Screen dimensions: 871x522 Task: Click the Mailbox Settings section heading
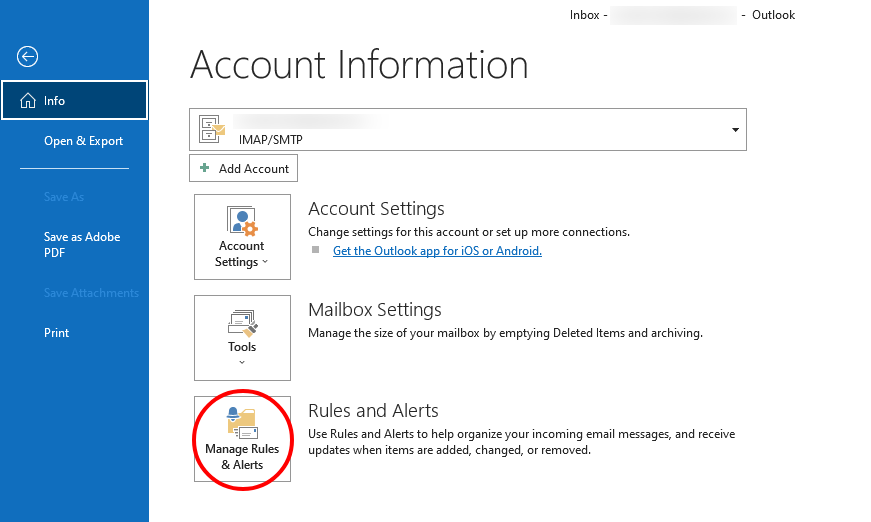click(x=375, y=310)
